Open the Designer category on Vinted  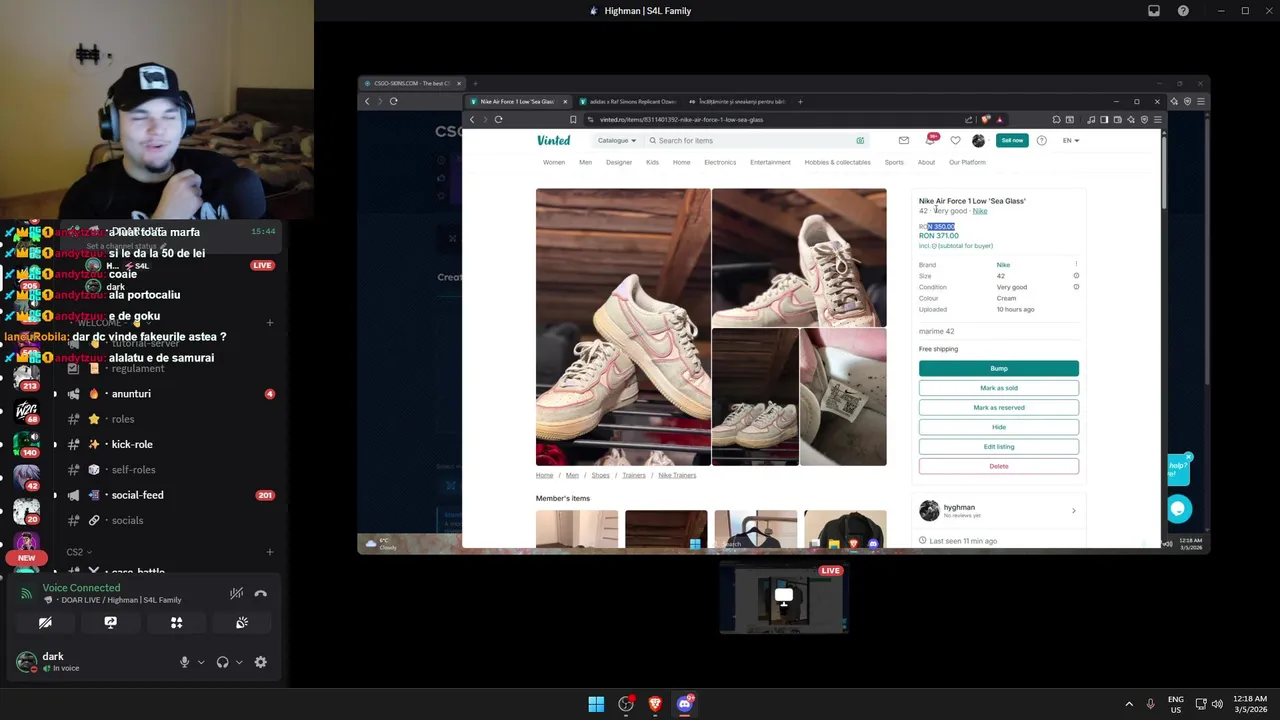point(619,162)
